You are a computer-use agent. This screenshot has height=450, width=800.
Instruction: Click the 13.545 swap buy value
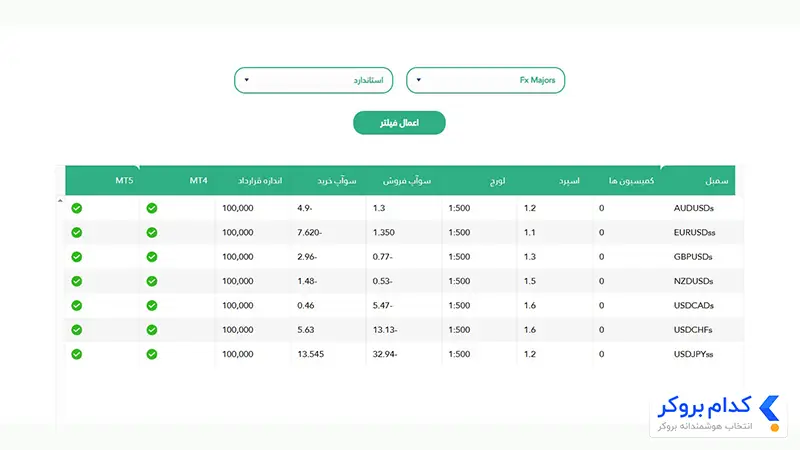[310, 354]
